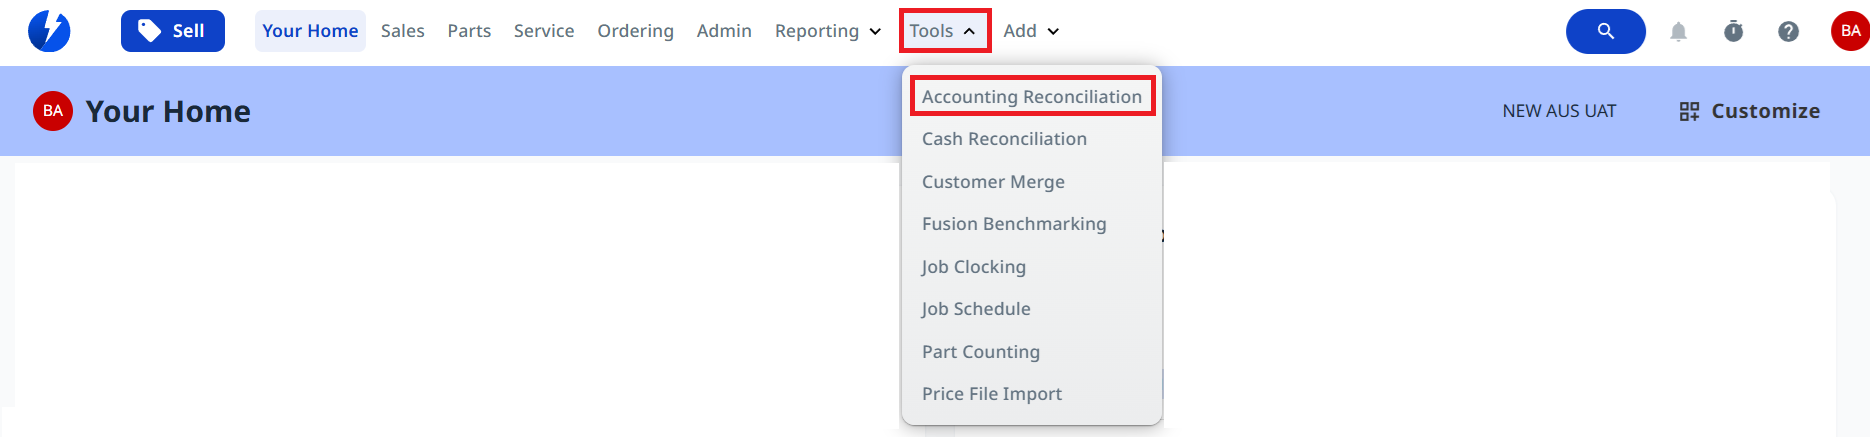This screenshot has width=1870, height=446.
Task: Open the notifications bell
Action: (1678, 32)
